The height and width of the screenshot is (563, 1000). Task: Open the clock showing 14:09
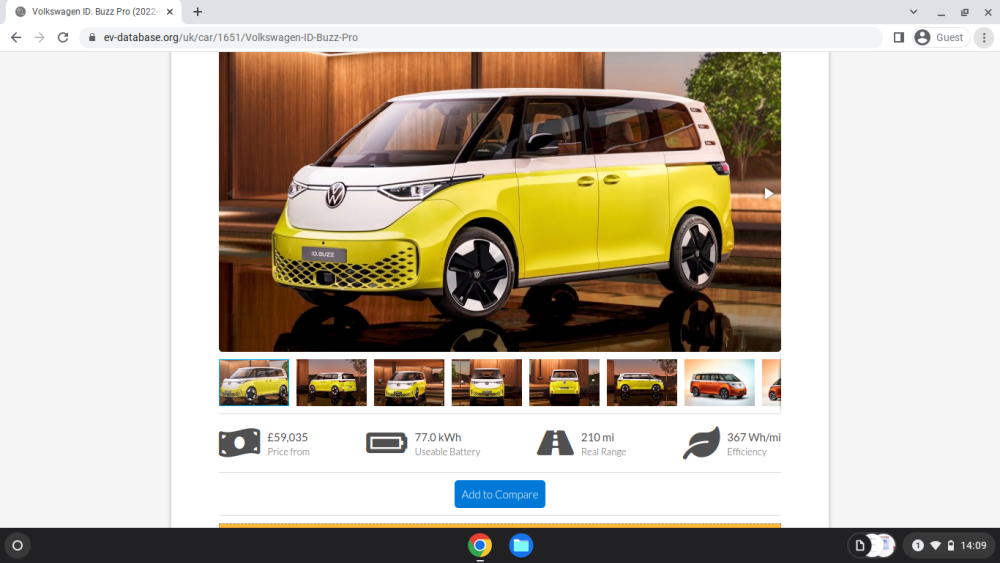[x=973, y=545]
